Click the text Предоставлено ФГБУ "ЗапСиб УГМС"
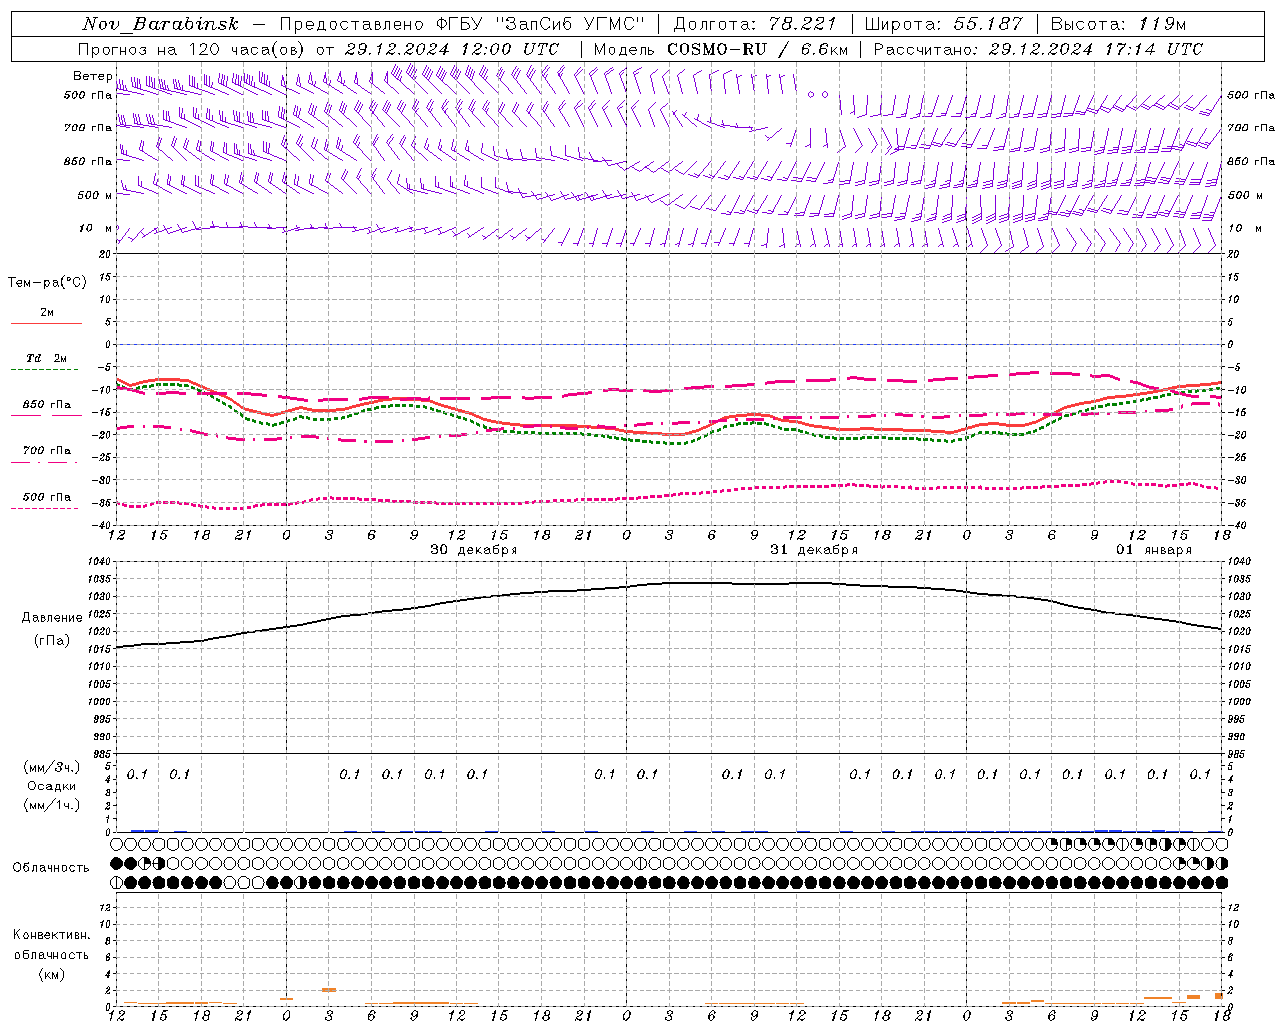The height and width of the screenshot is (1024, 1280). (x=462, y=24)
